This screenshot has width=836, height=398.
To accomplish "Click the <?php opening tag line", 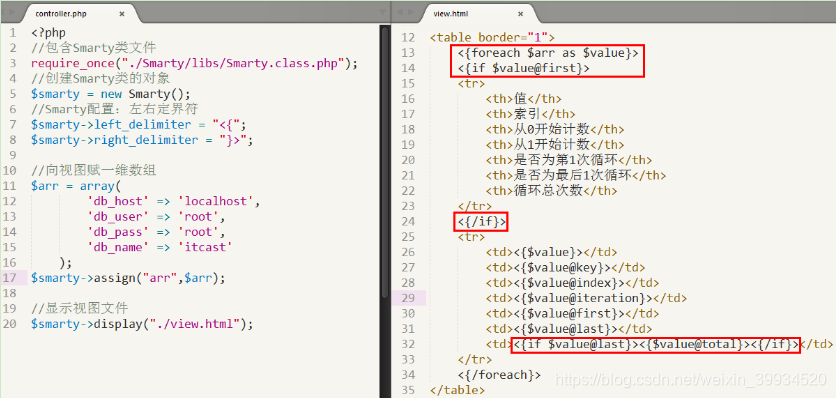I will pyautogui.click(x=49, y=33).
